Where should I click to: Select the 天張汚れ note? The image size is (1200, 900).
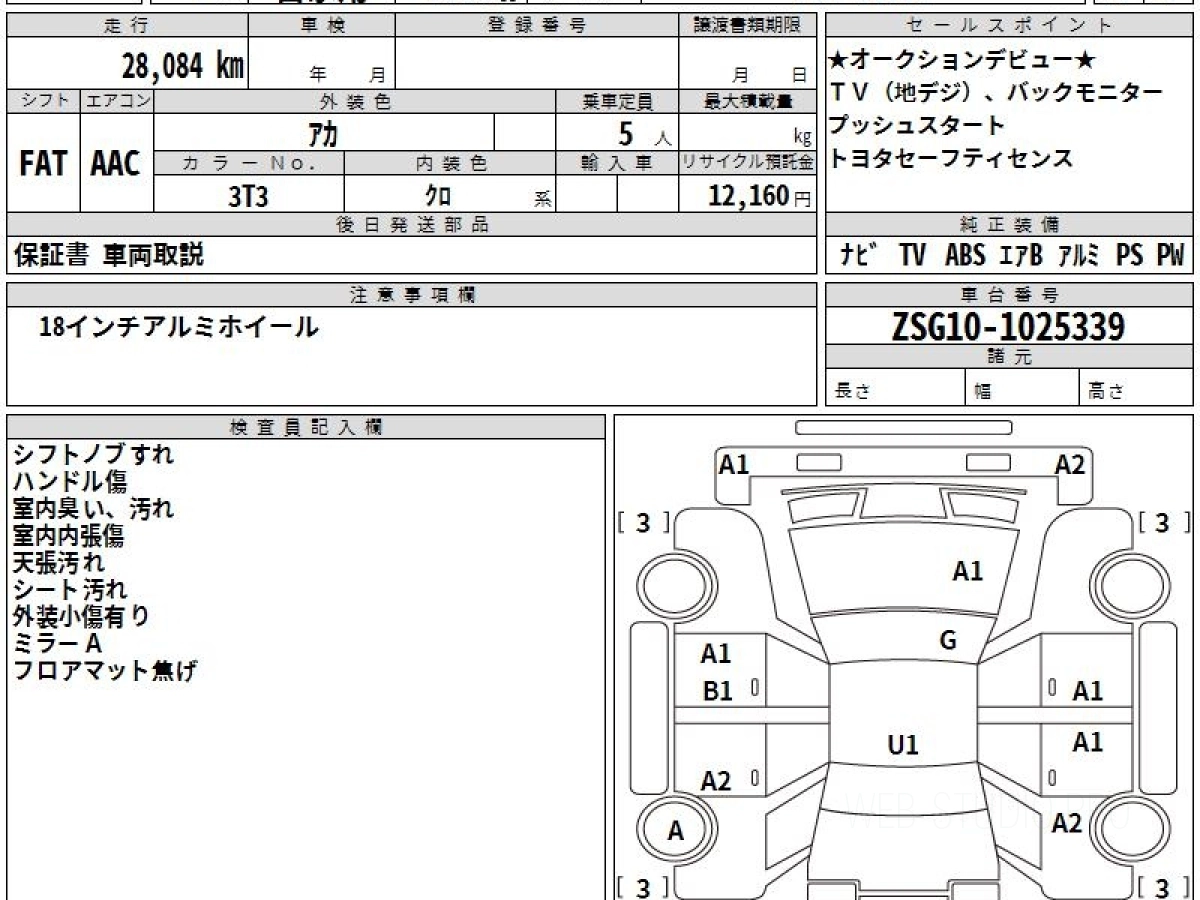pyautogui.click(x=58, y=562)
